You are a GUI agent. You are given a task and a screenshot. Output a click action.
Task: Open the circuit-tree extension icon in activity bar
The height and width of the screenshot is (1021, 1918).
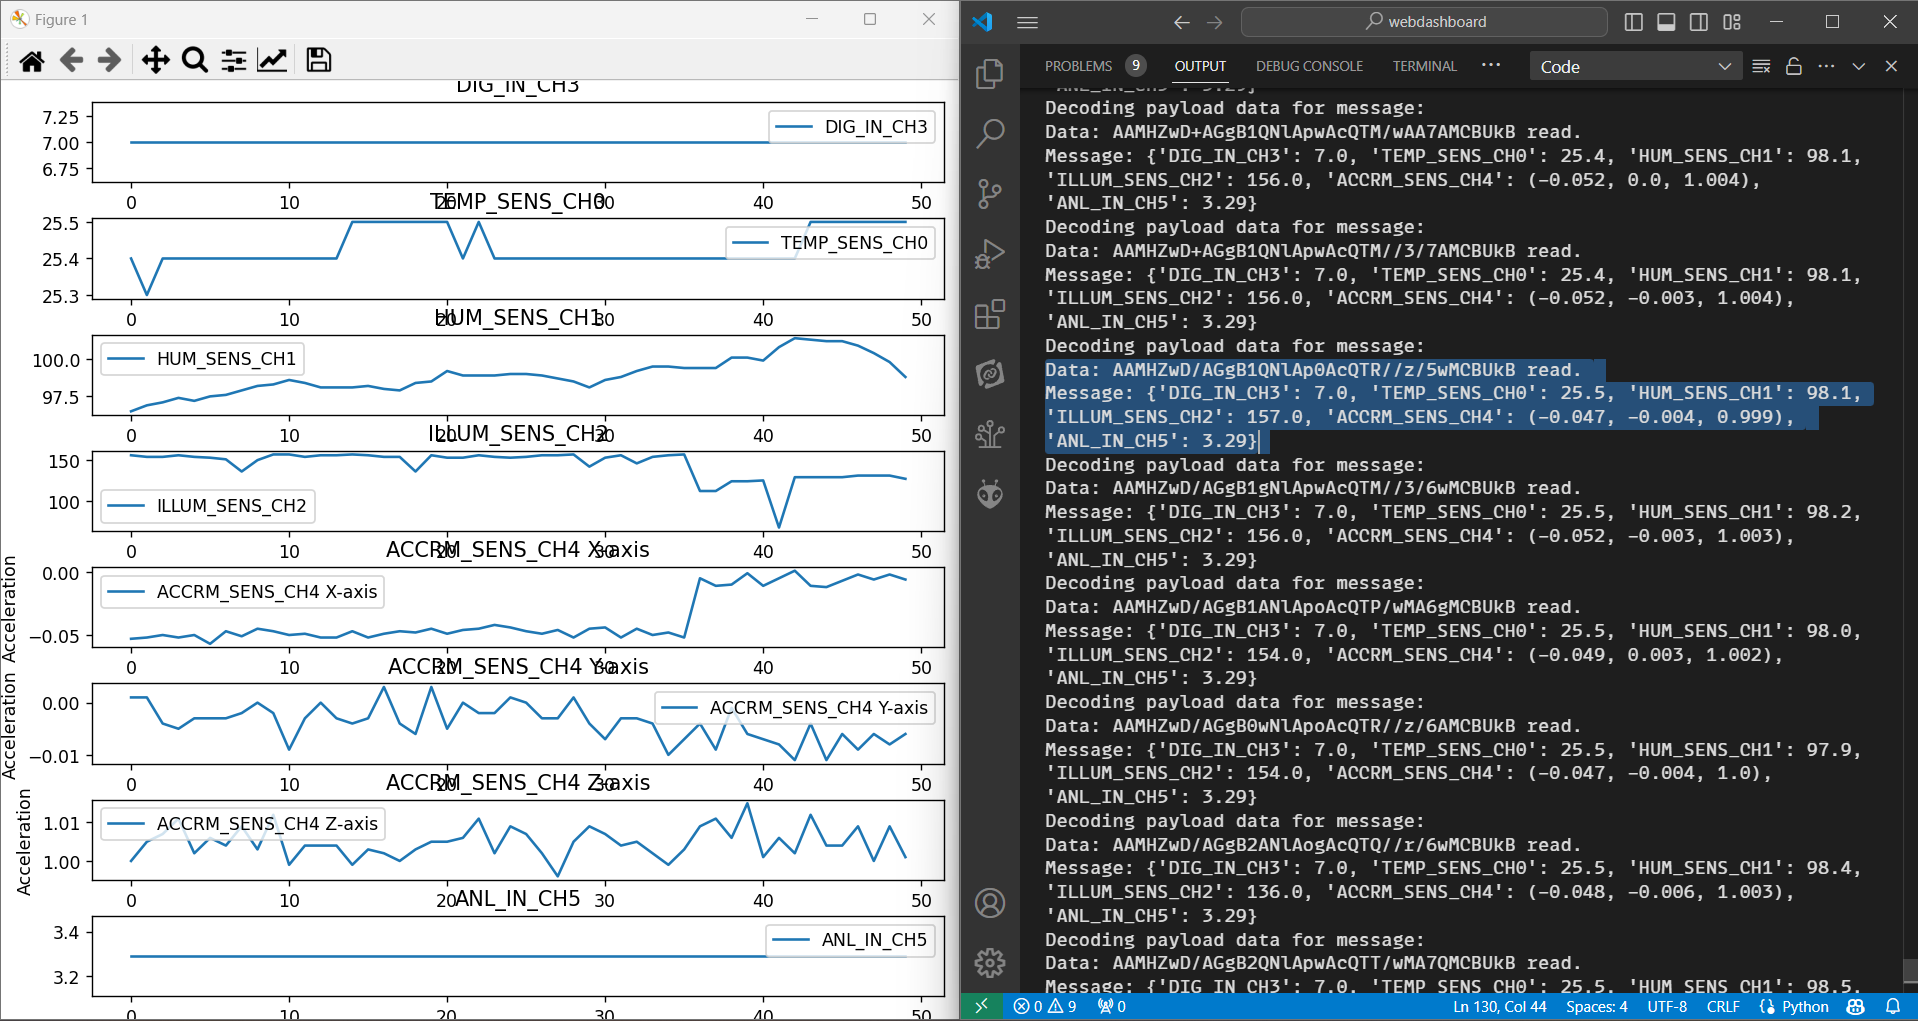click(990, 434)
